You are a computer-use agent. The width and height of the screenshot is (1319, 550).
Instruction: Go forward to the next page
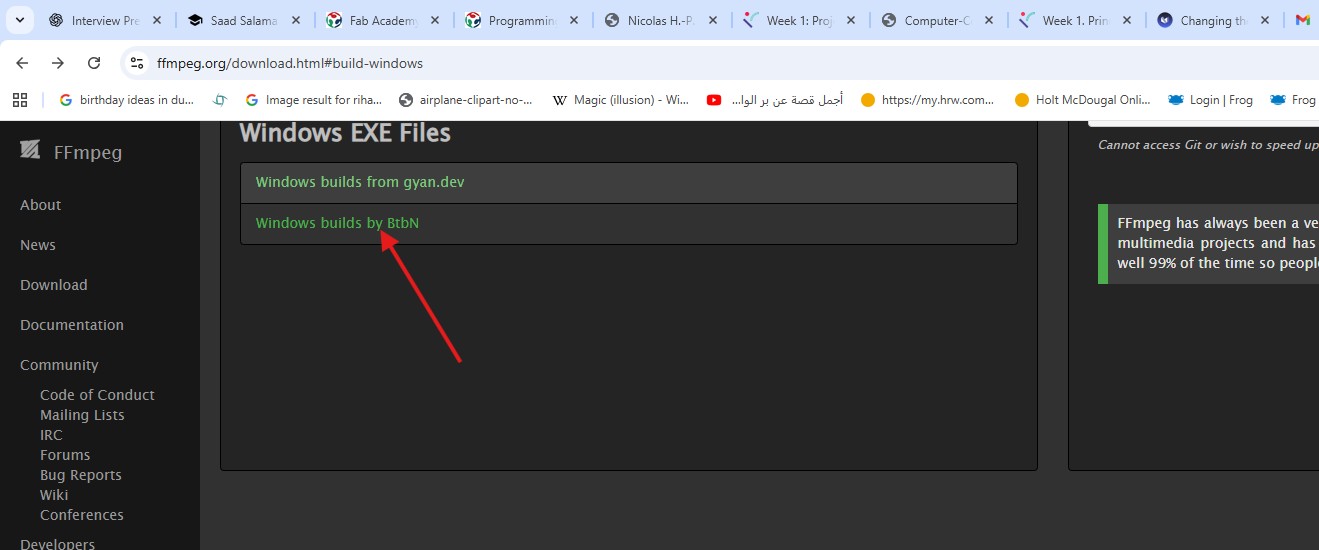click(58, 63)
